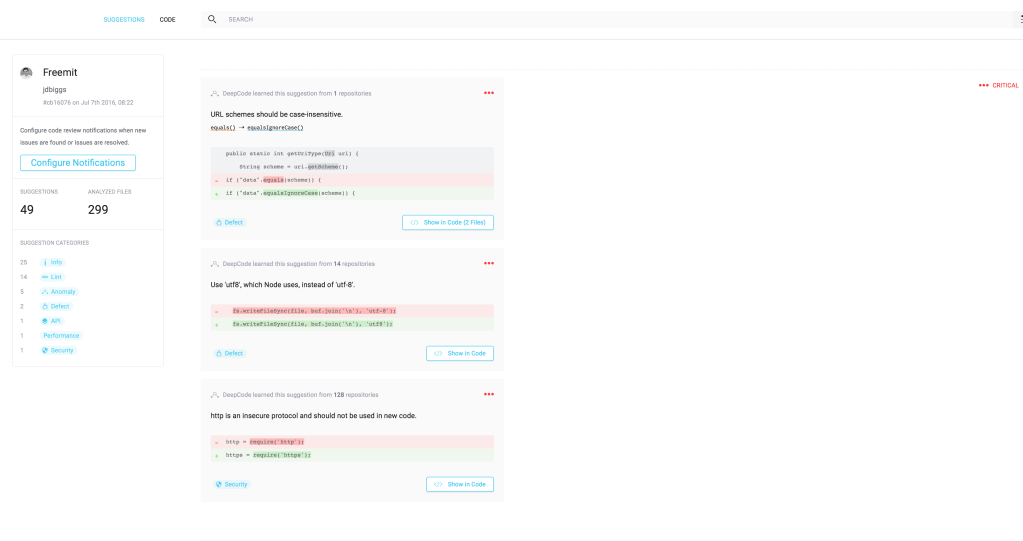This screenshot has height=541, width=1023.
Task: Filter by Anomaly category
Action: coord(59,292)
